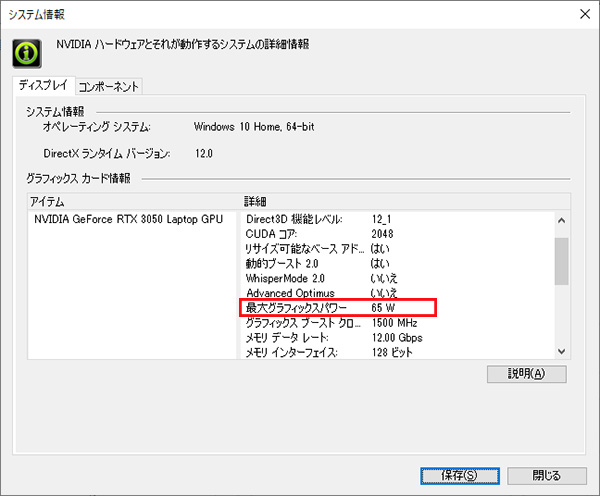
Task: Select NVIDIA GeForce RTX 3050 Laptop GPU item
Action: [x=128, y=219]
